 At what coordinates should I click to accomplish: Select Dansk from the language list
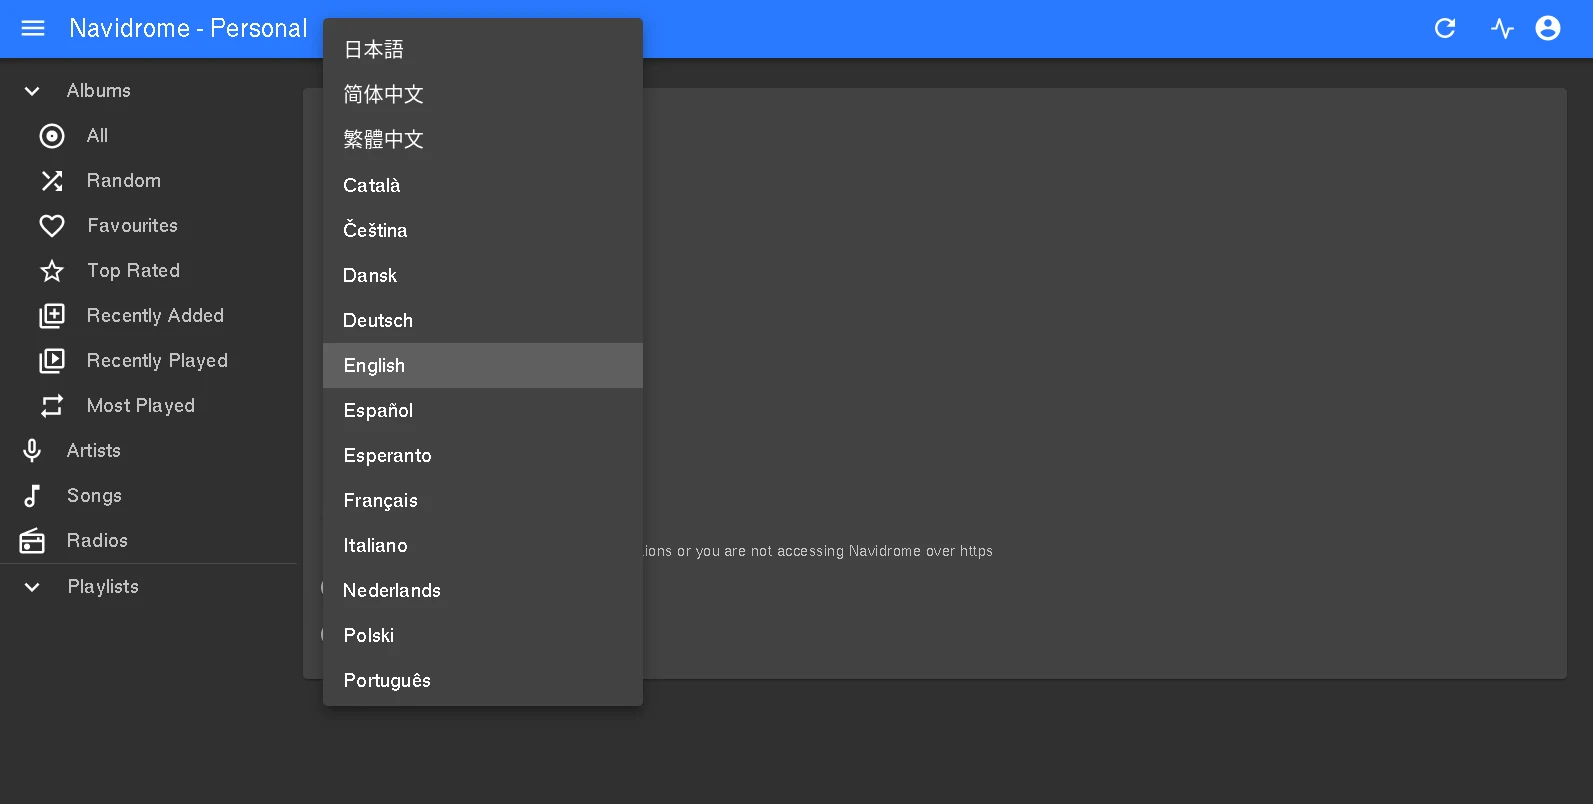coord(483,275)
